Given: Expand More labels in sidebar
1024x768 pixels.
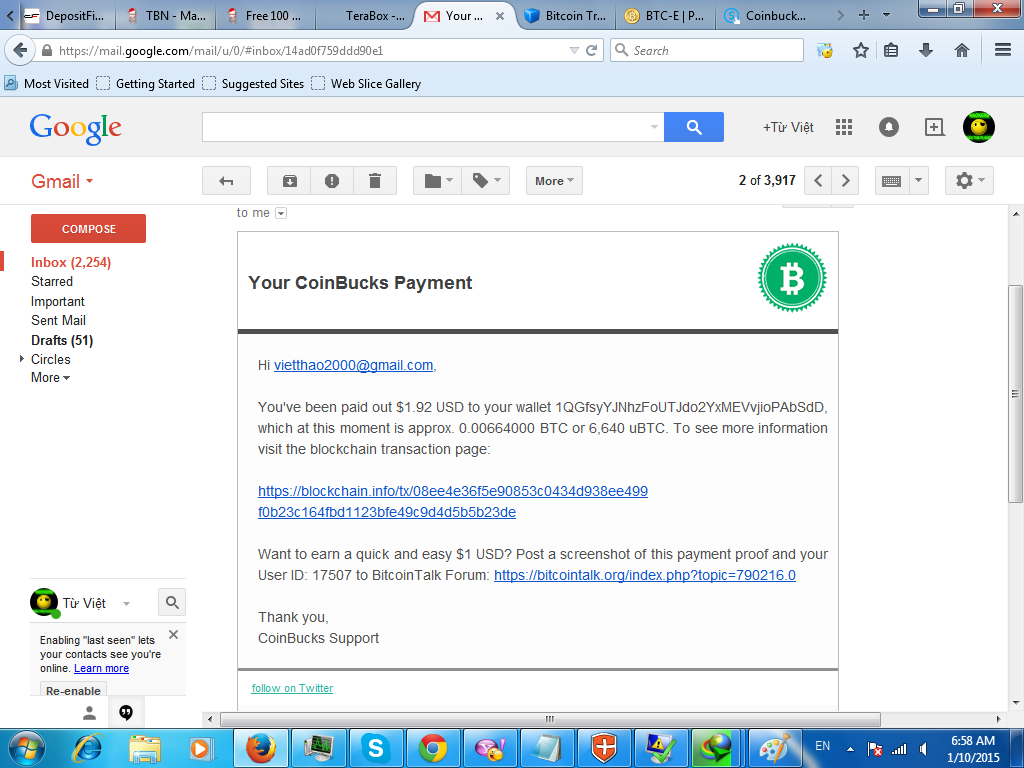Looking at the screenshot, I should point(50,377).
